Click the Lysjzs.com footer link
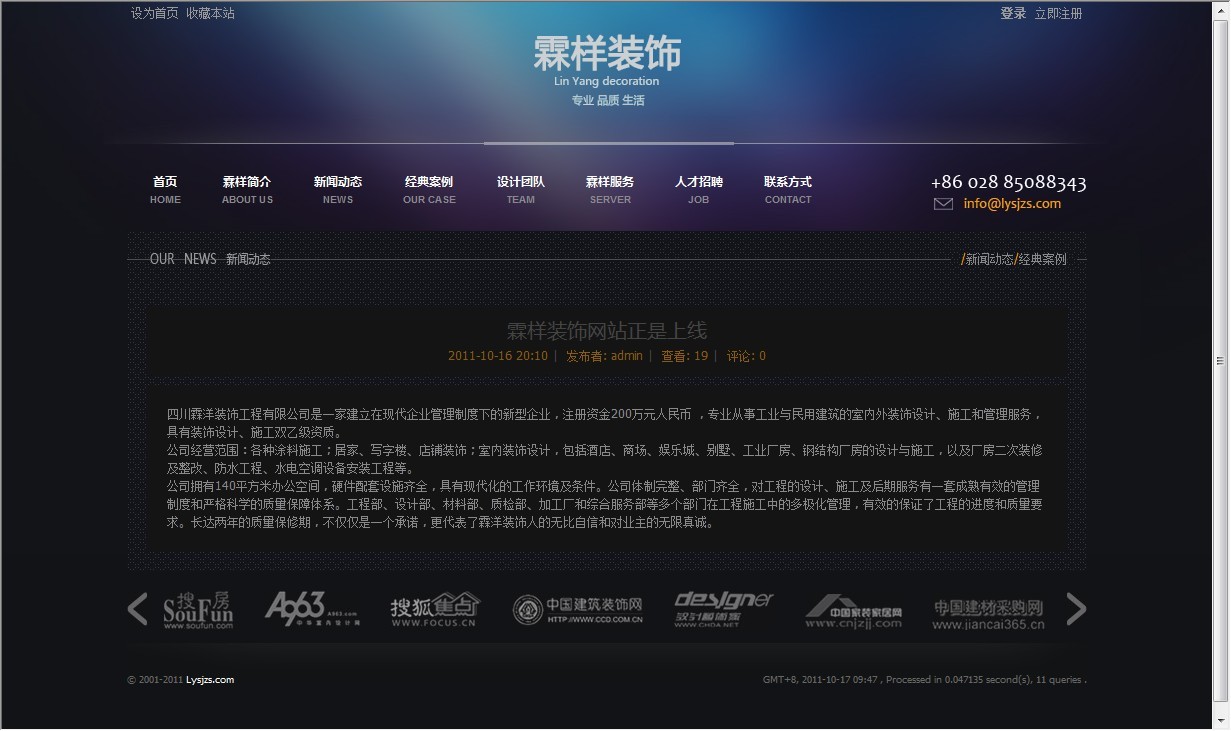 [x=210, y=680]
